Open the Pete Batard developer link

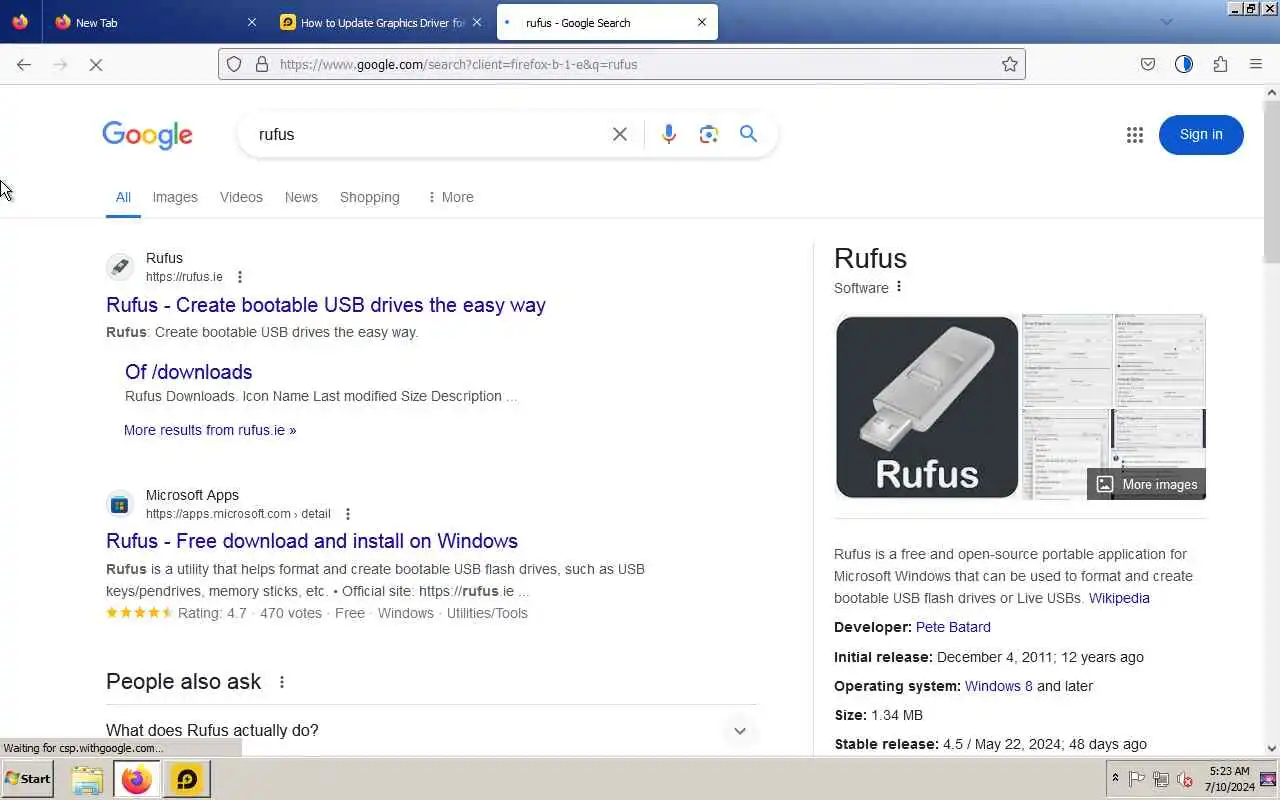click(x=953, y=627)
